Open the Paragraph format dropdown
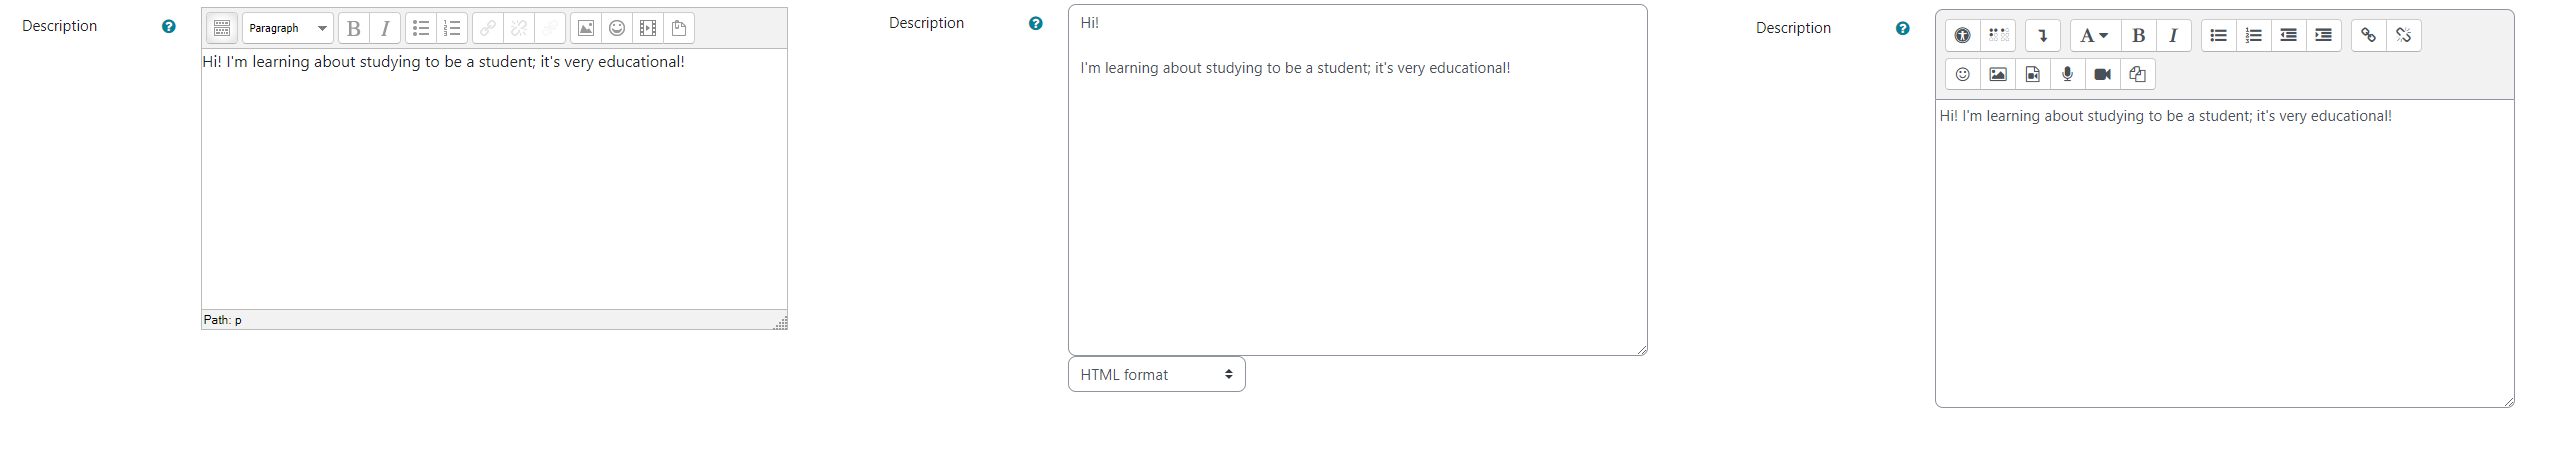Screen dimensions: 2572x464 coord(288,28)
